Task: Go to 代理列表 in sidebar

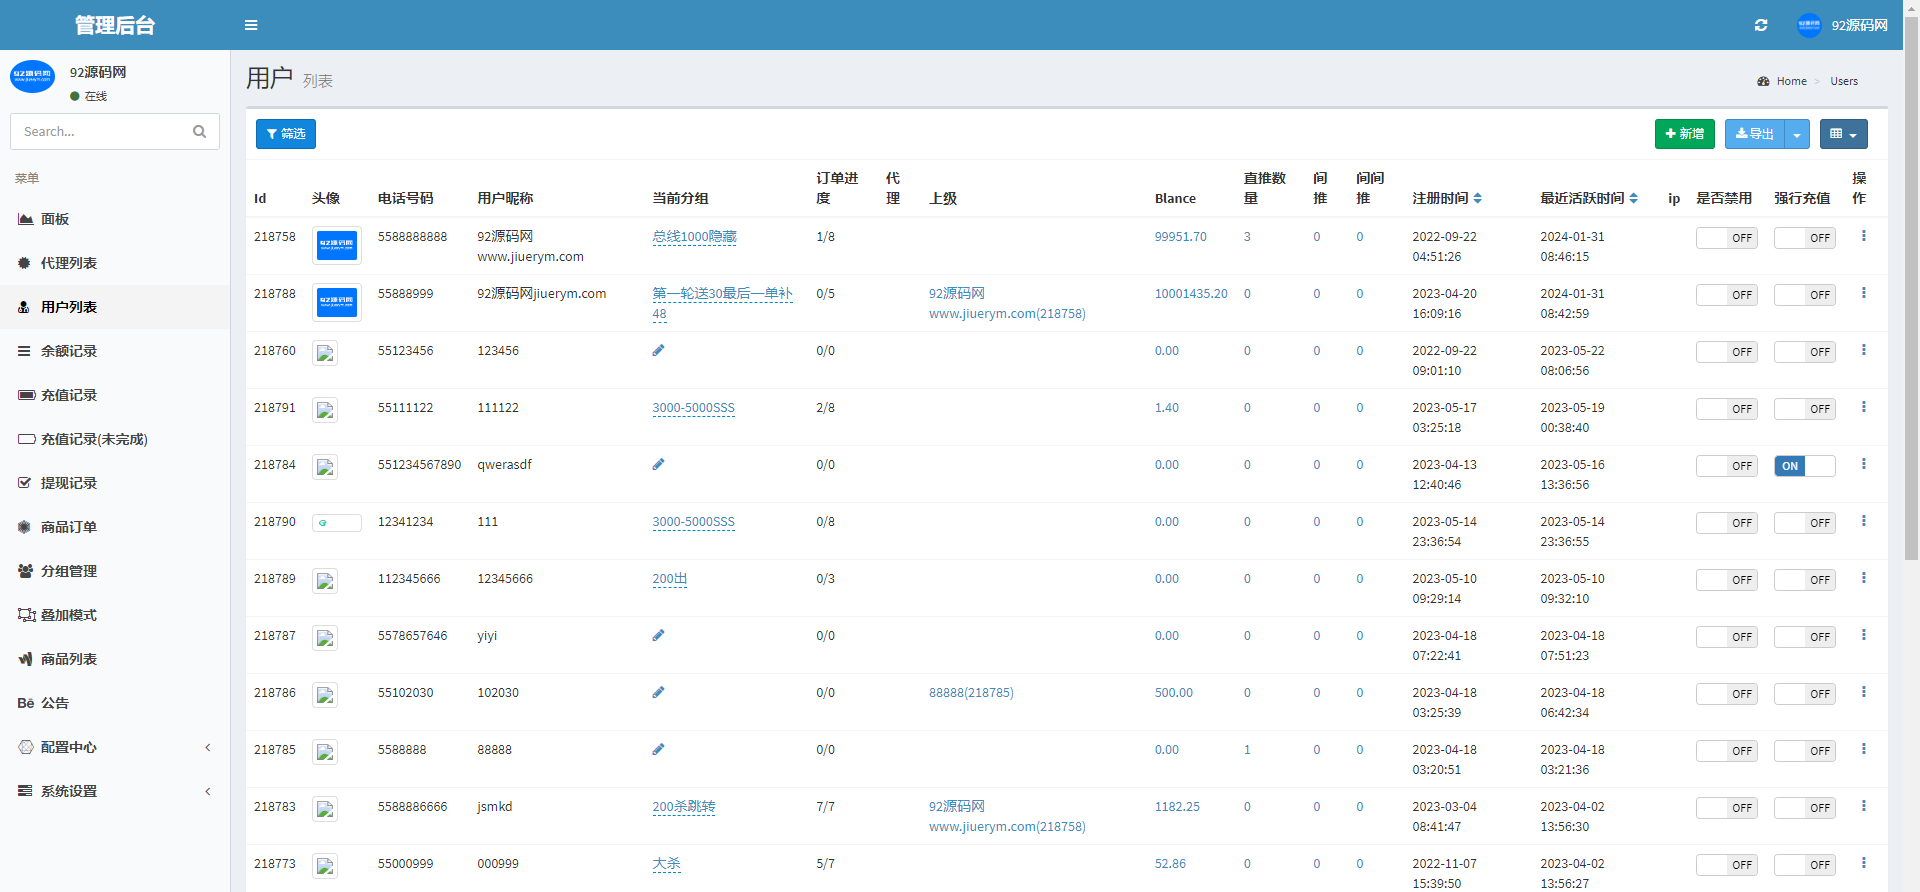Action: coord(115,263)
